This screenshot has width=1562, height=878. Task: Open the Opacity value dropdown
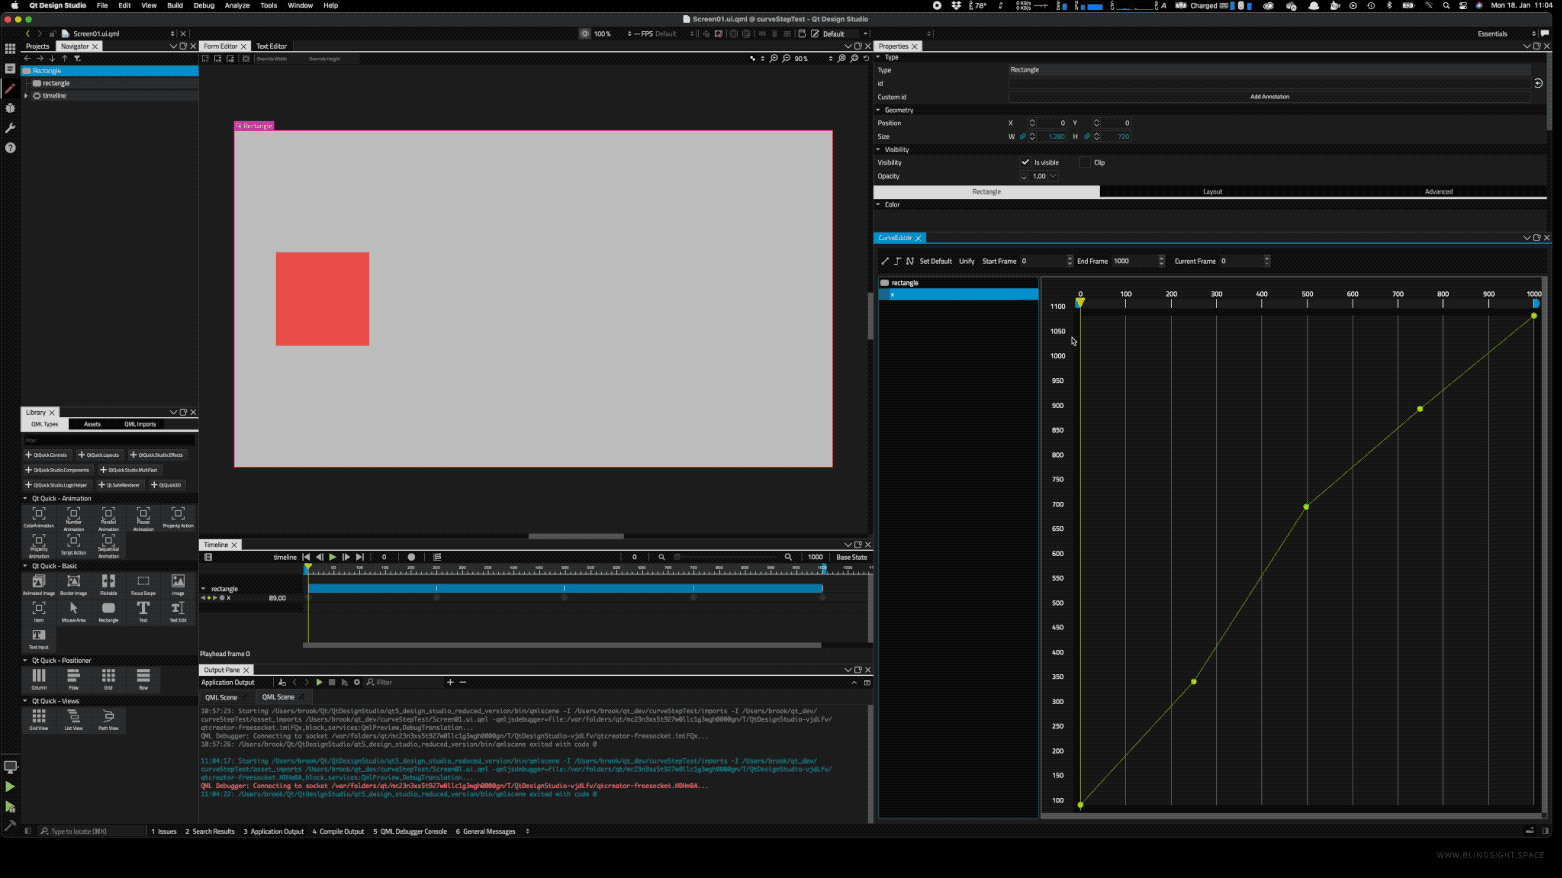[x=1053, y=176]
